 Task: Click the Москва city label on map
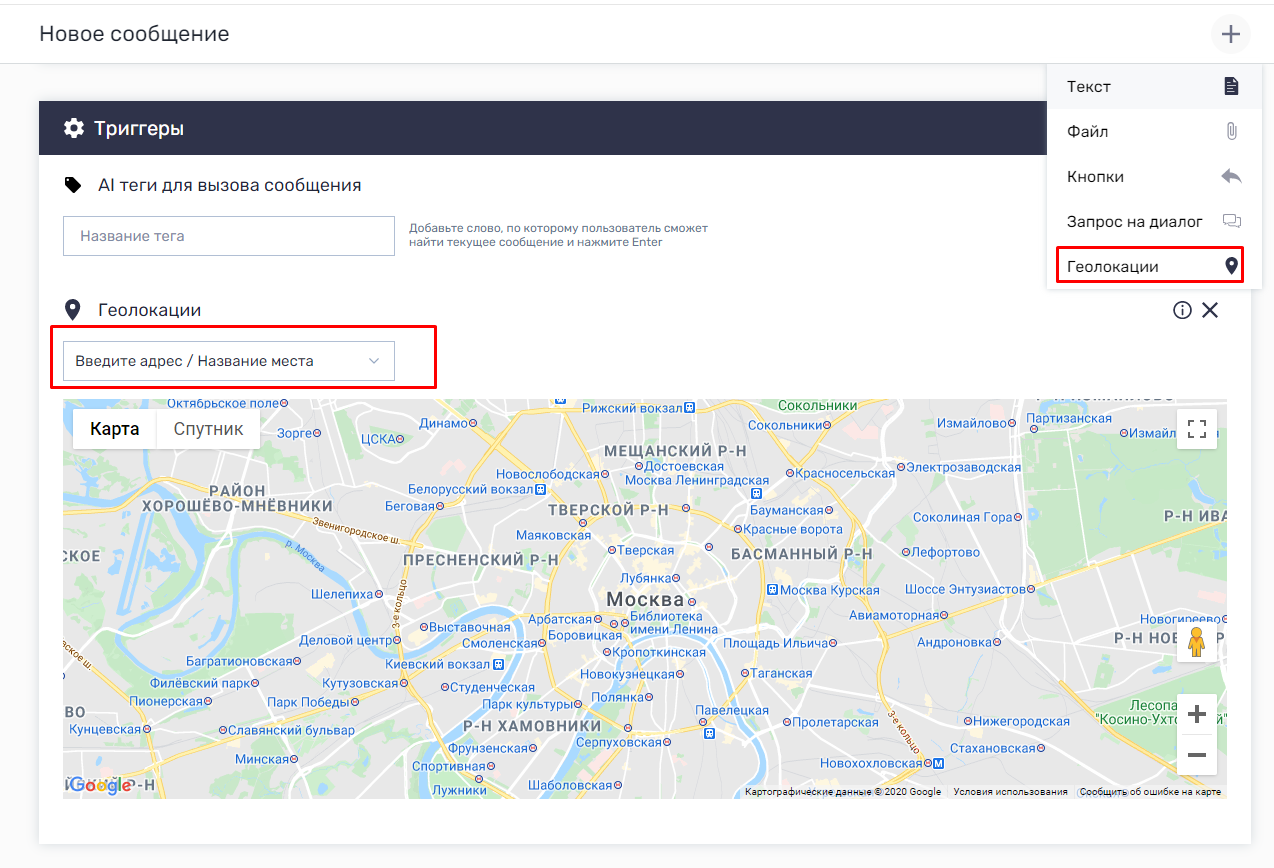pos(645,600)
